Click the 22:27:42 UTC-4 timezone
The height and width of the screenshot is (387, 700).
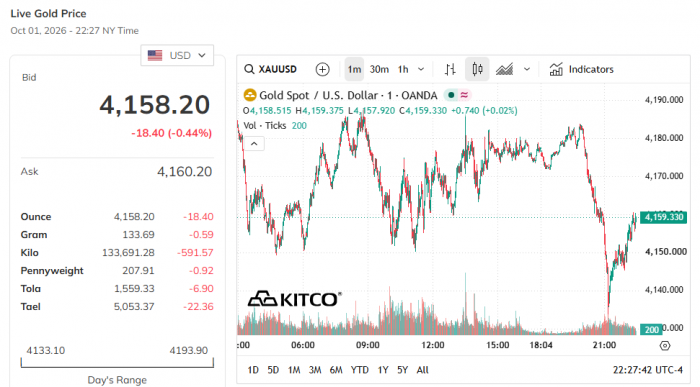[x=648, y=370]
